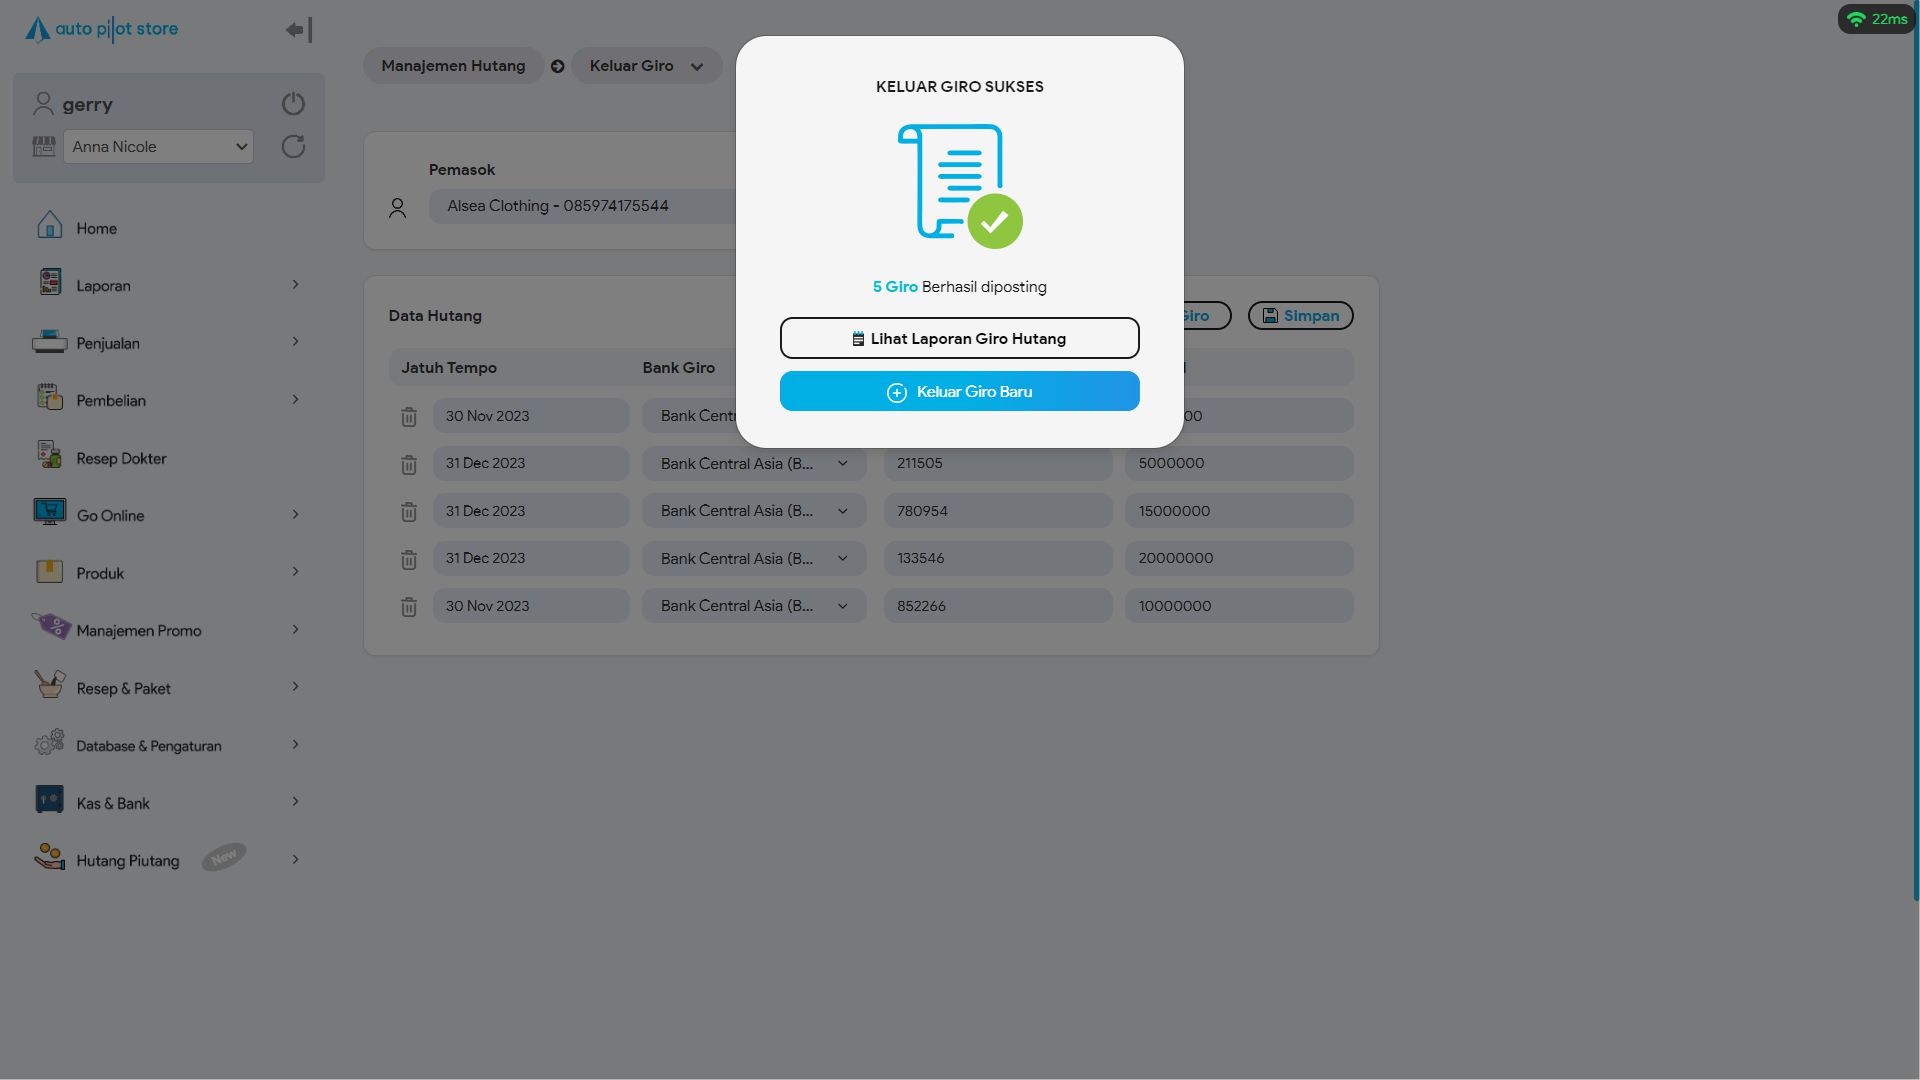Click trash icon for giro 852266

tap(409, 607)
